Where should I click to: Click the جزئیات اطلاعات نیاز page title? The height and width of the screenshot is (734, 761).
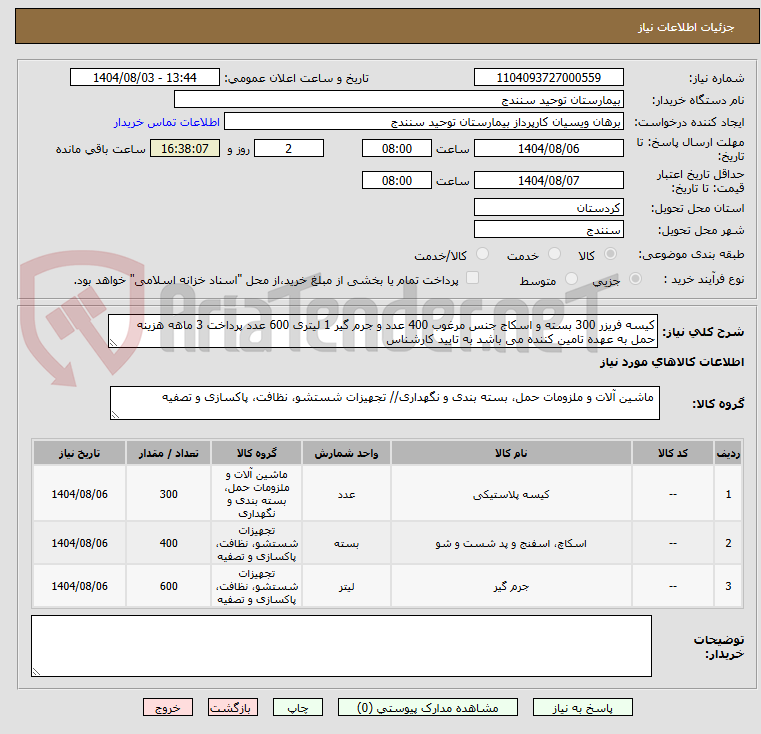(686, 27)
